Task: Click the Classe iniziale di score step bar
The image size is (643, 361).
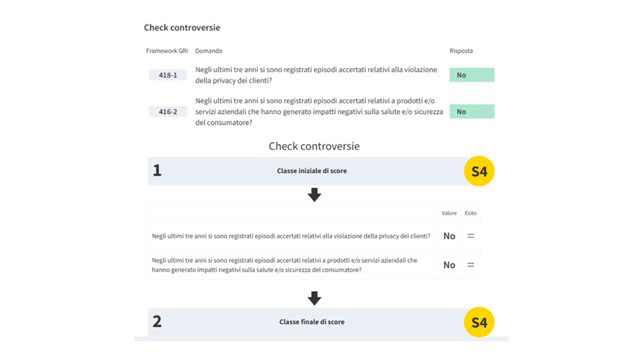Action: [312, 171]
